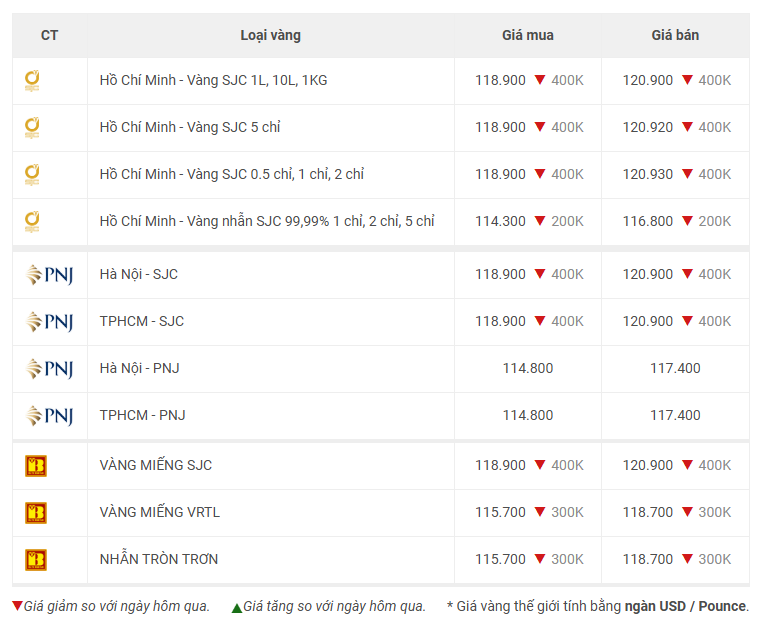
Task: Click the CT column header
Action: pos(49,35)
